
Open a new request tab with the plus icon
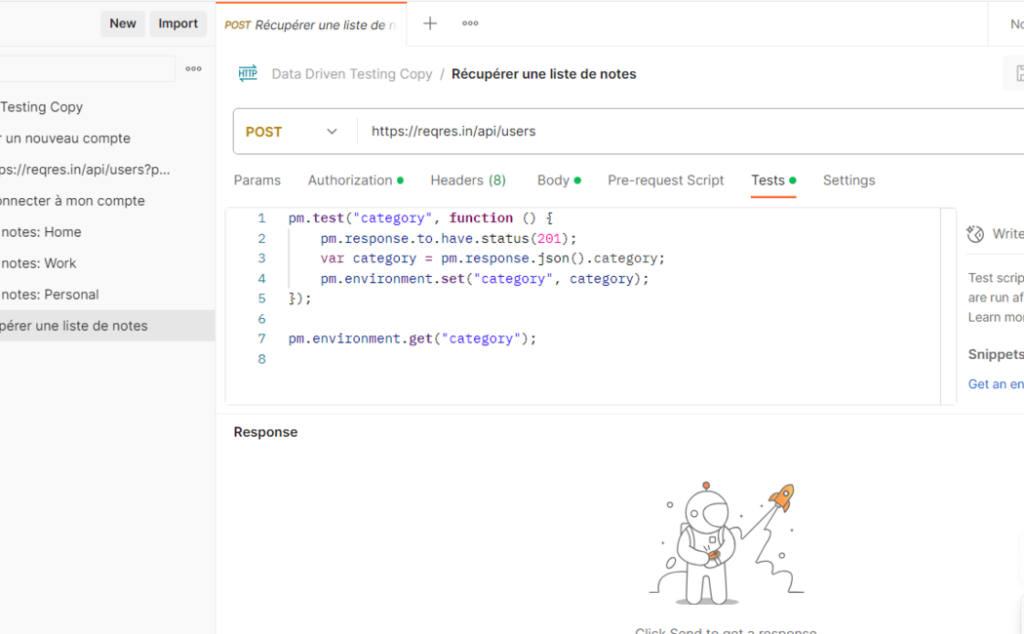[x=429, y=23]
